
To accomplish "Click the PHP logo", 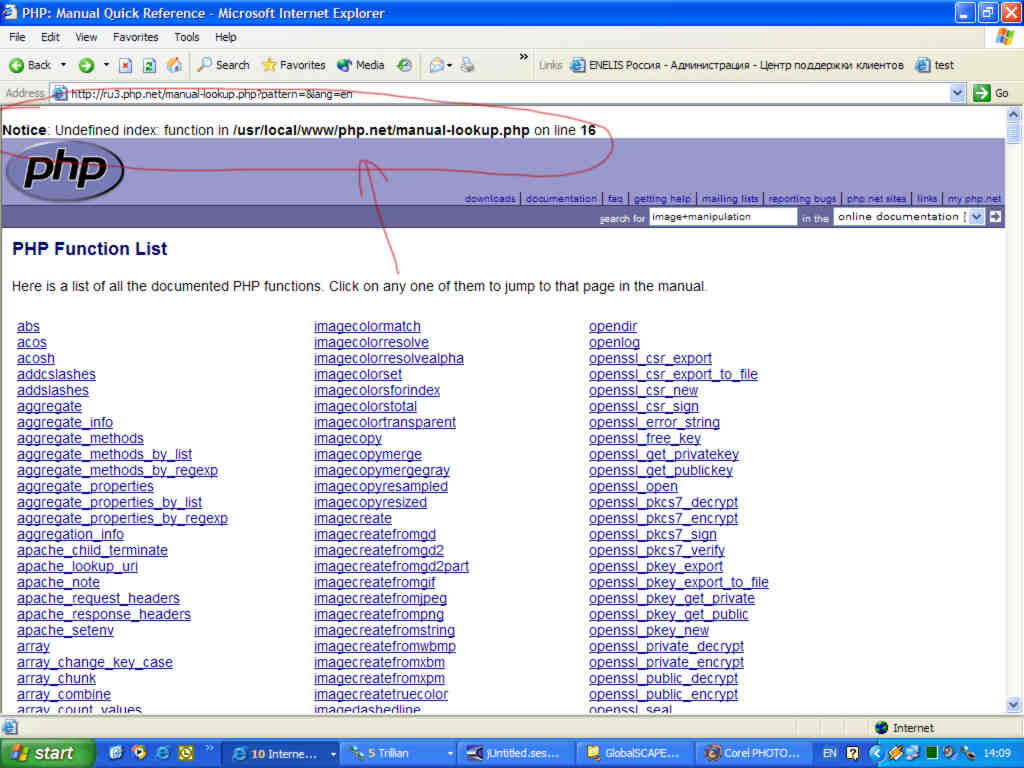I will 64,170.
